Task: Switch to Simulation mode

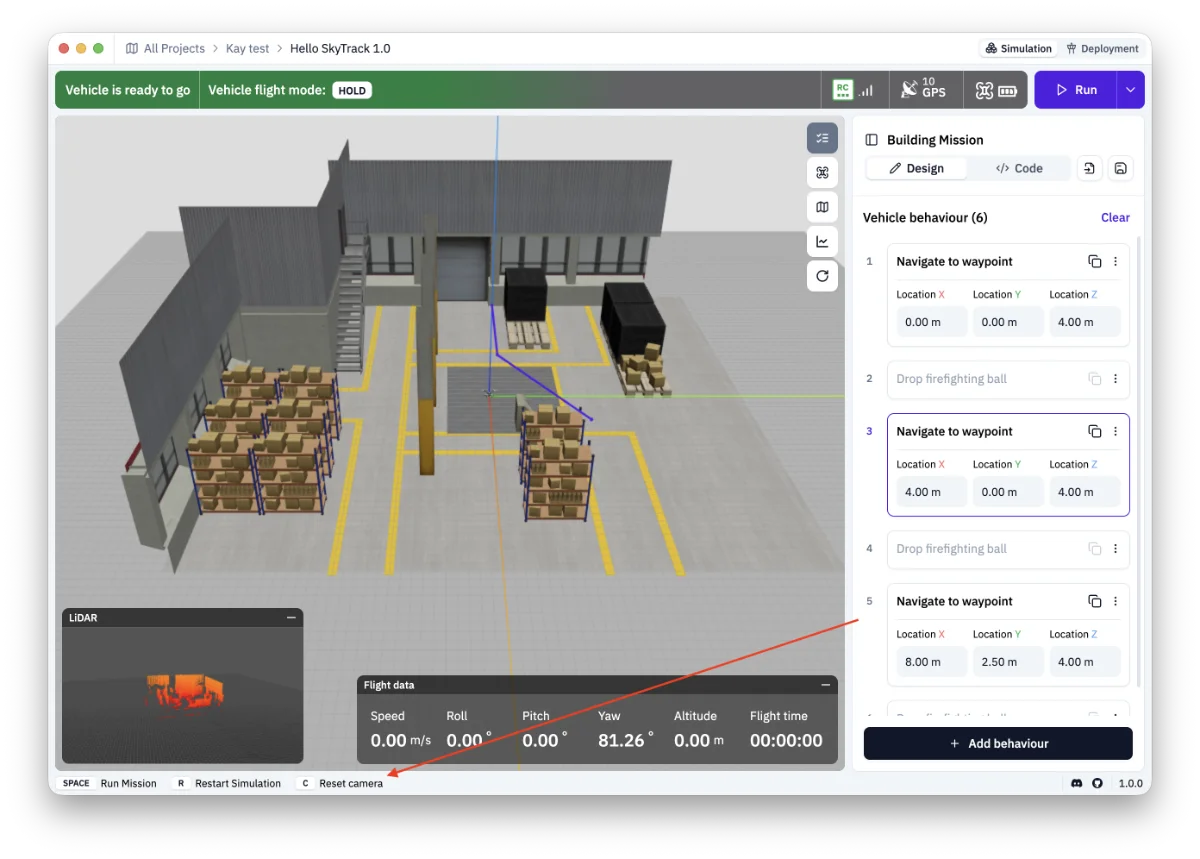Action: [1018, 48]
